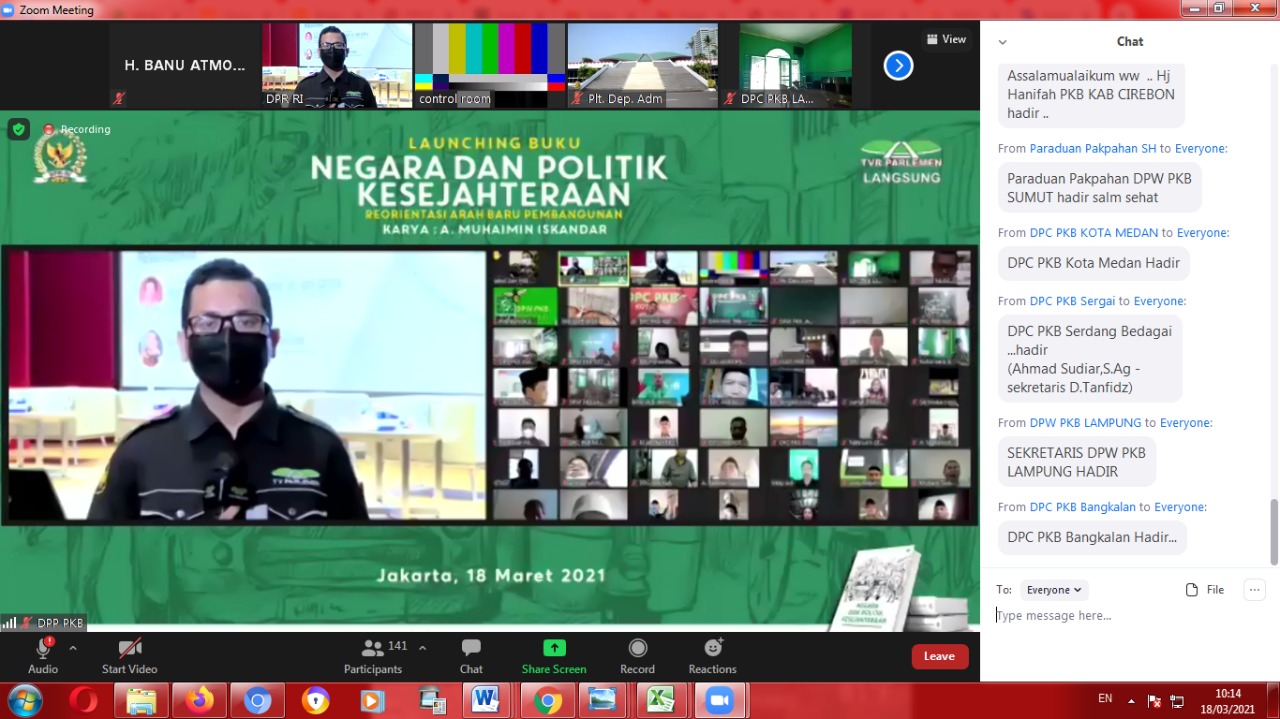Open Everyone recipient dropdown

click(1054, 590)
